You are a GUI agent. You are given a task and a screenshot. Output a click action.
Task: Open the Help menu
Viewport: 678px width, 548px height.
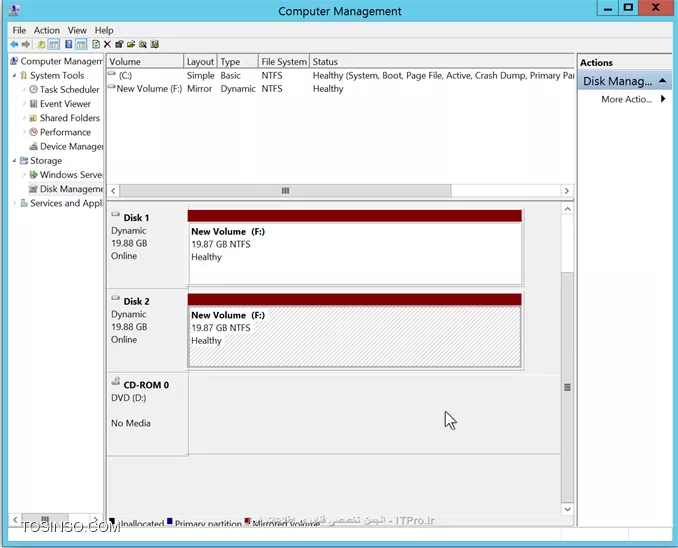[x=104, y=30]
